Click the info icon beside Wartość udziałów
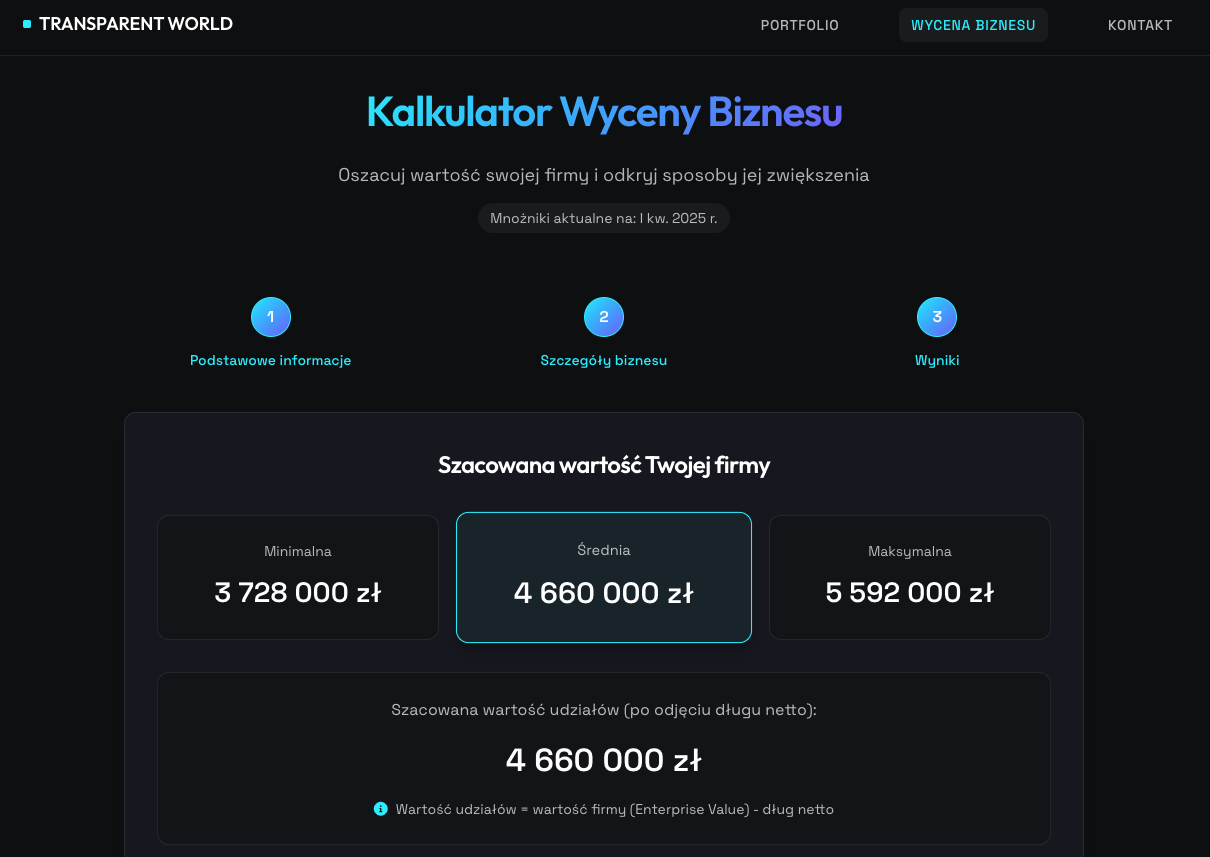The height and width of the screenshot is (857, 1210). (x=380, y=809)
